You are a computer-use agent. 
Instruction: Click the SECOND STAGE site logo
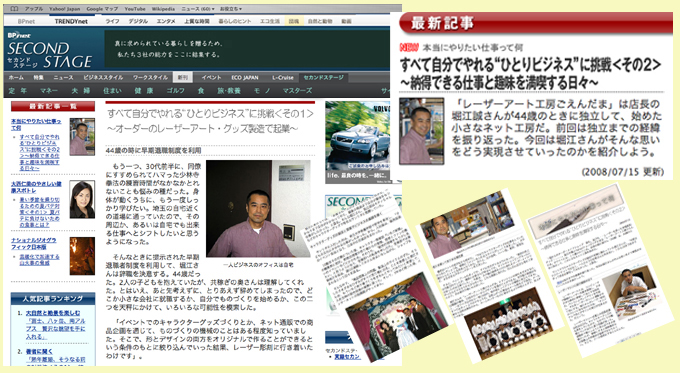(49, 55)
